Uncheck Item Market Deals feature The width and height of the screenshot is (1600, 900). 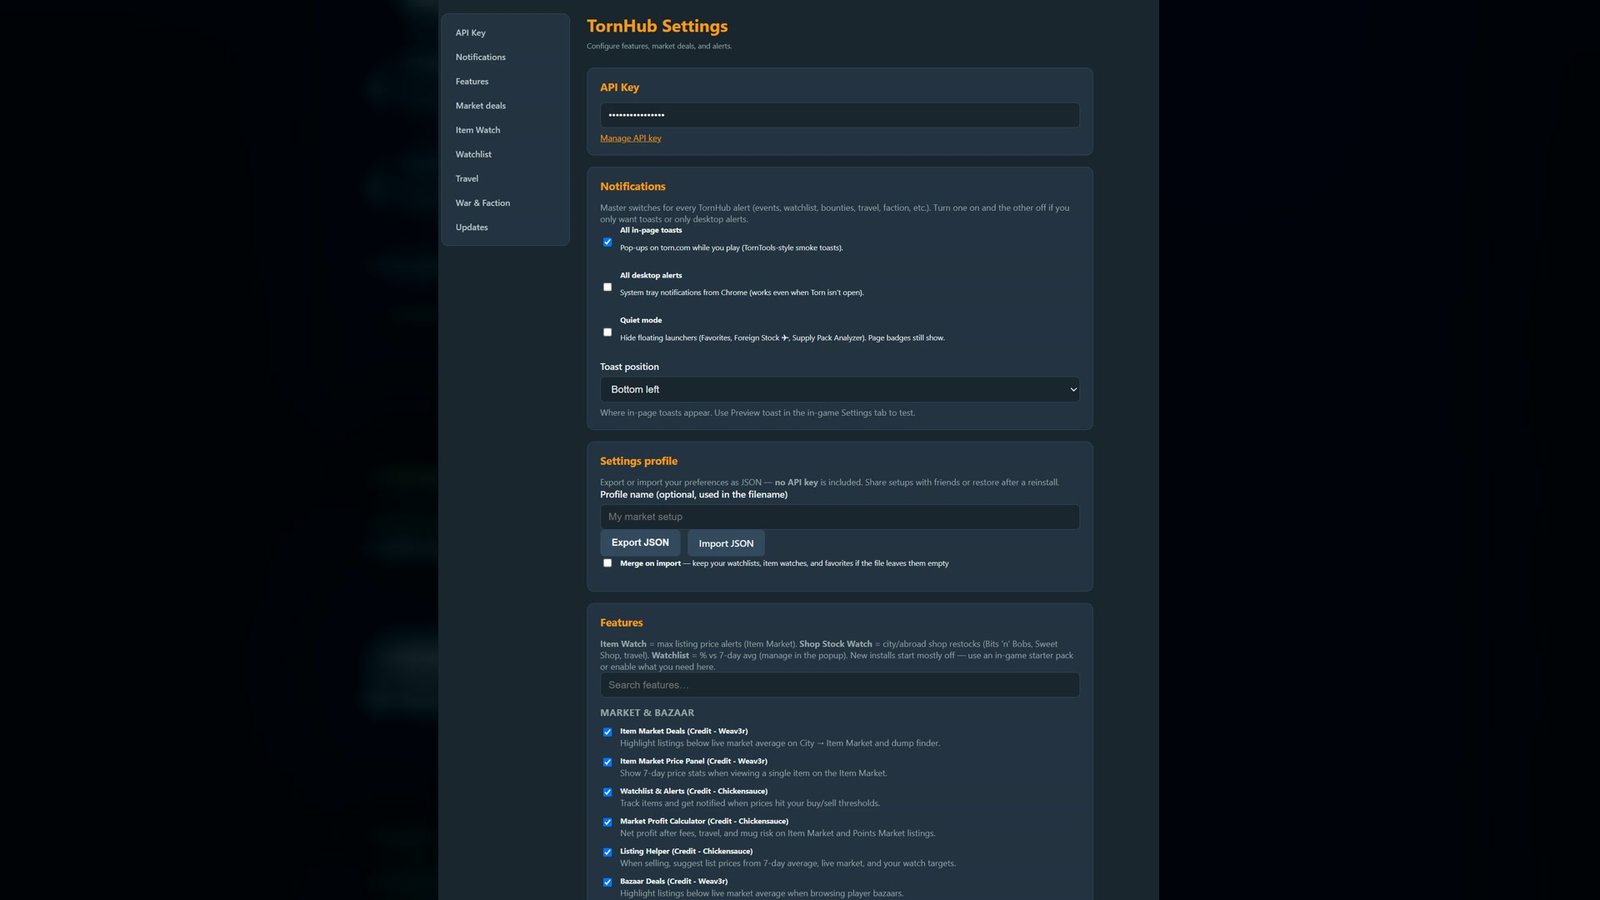[607, 732]
